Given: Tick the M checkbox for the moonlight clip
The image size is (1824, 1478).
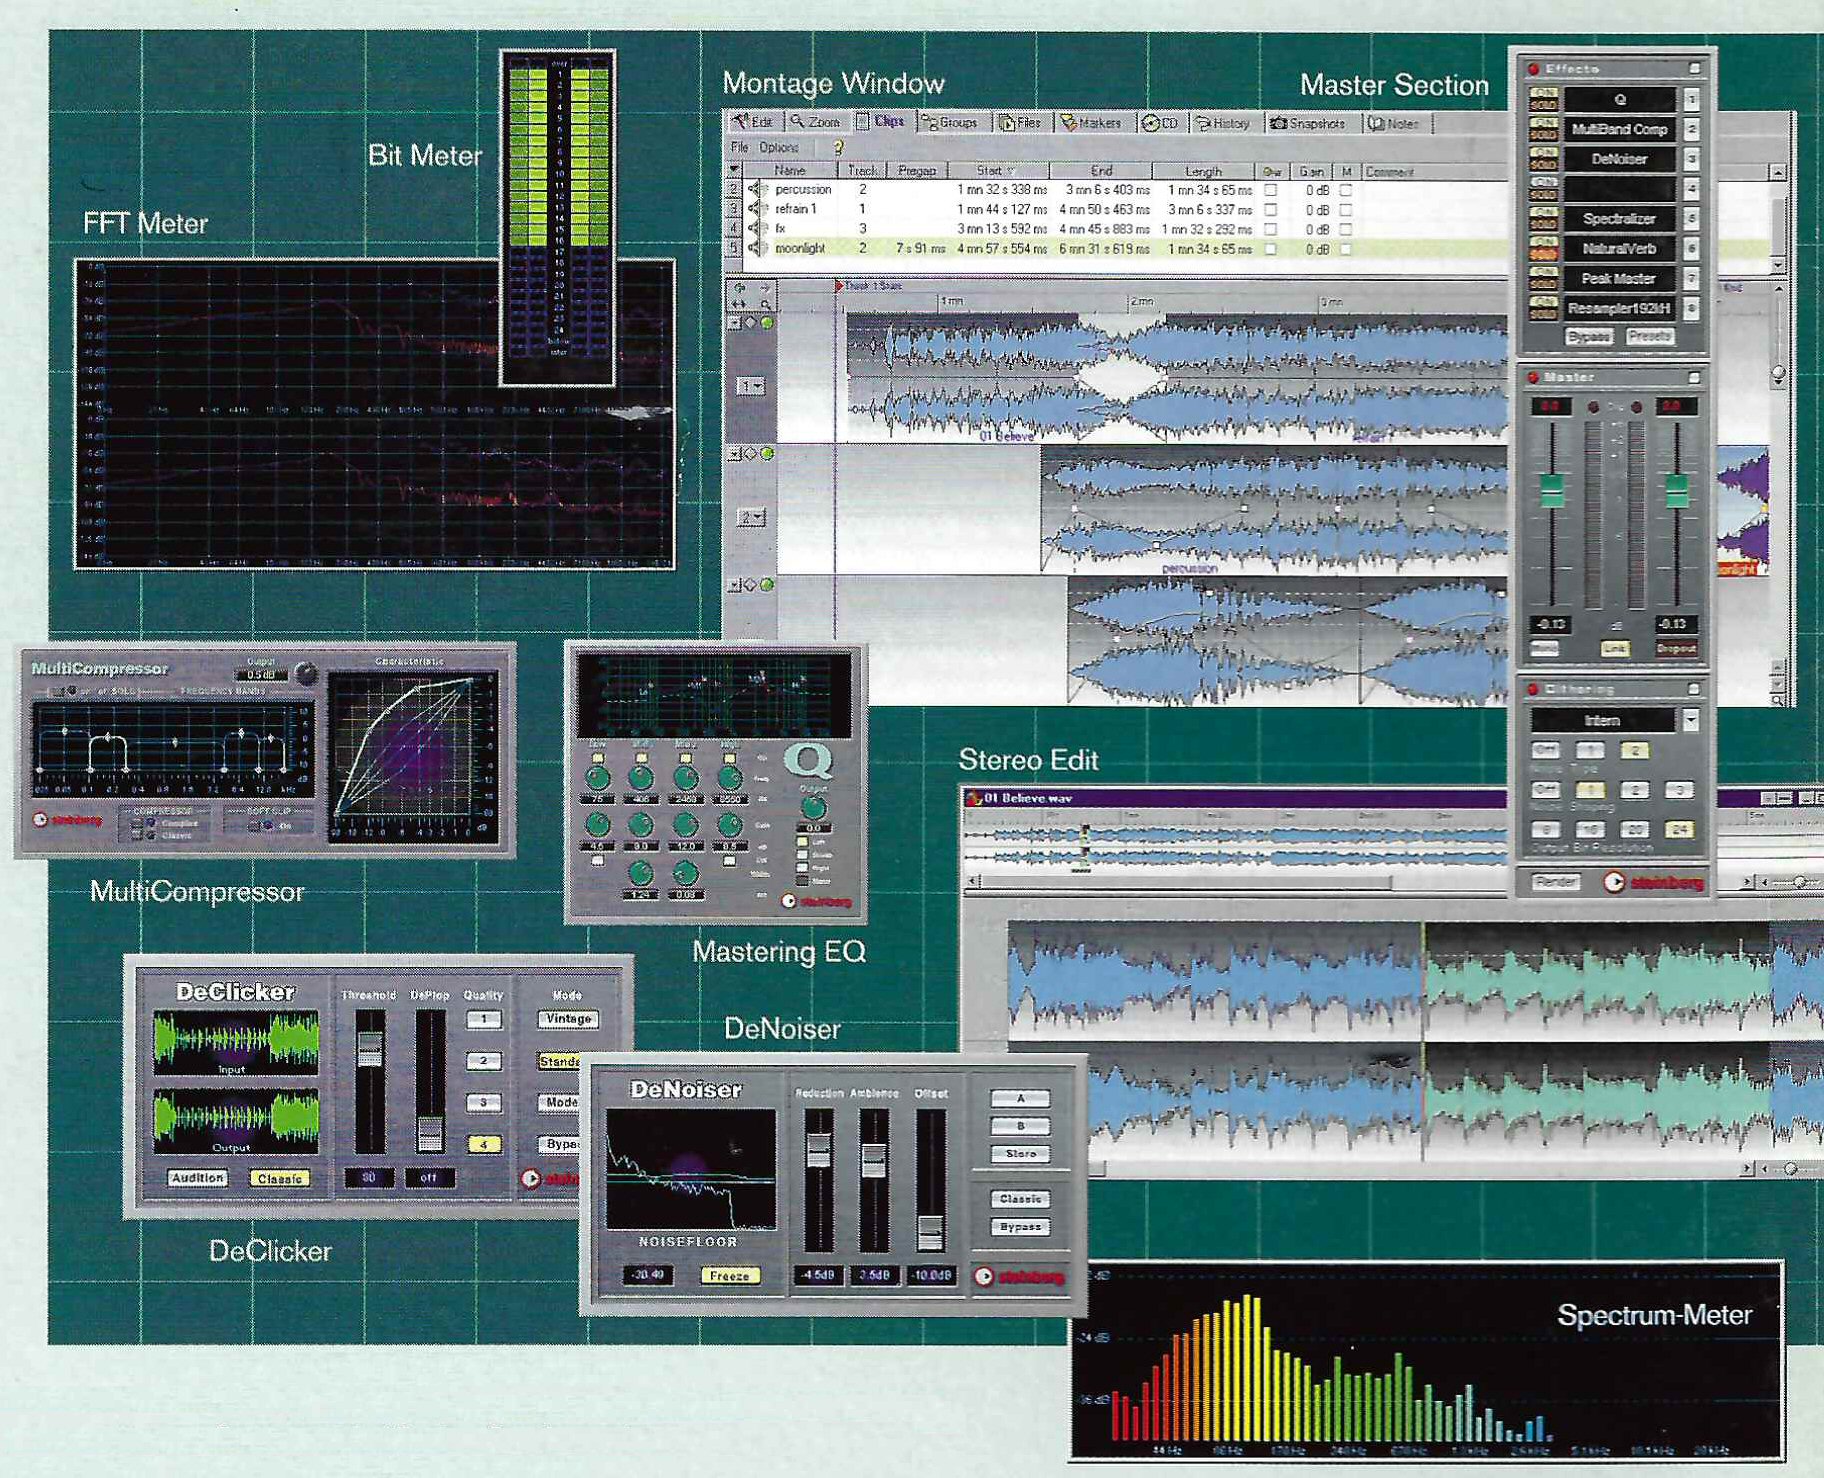Looking at the screenshot, I should pos(1346,249).
